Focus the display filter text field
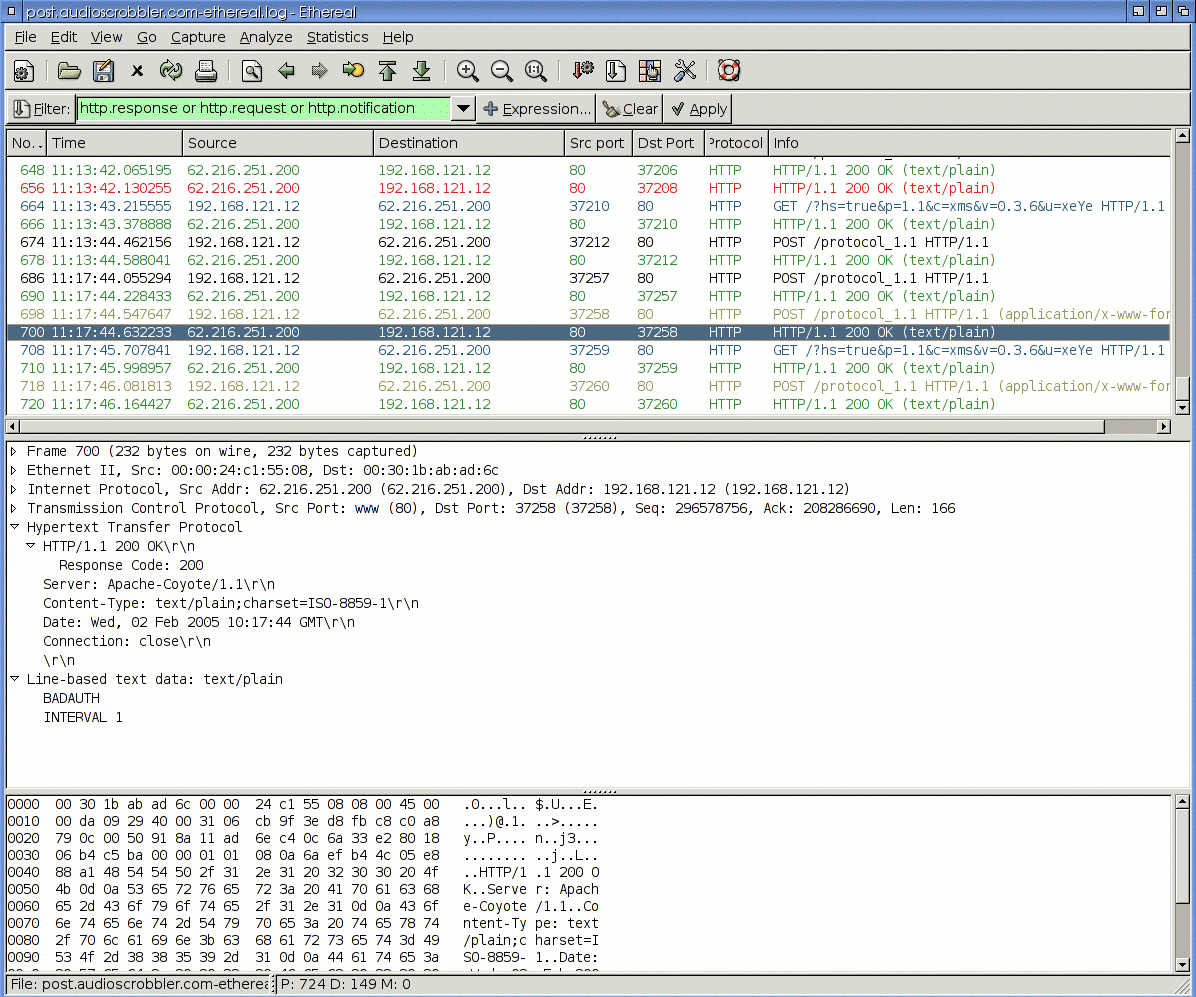The image size is (1196, 997). (264, 108)
